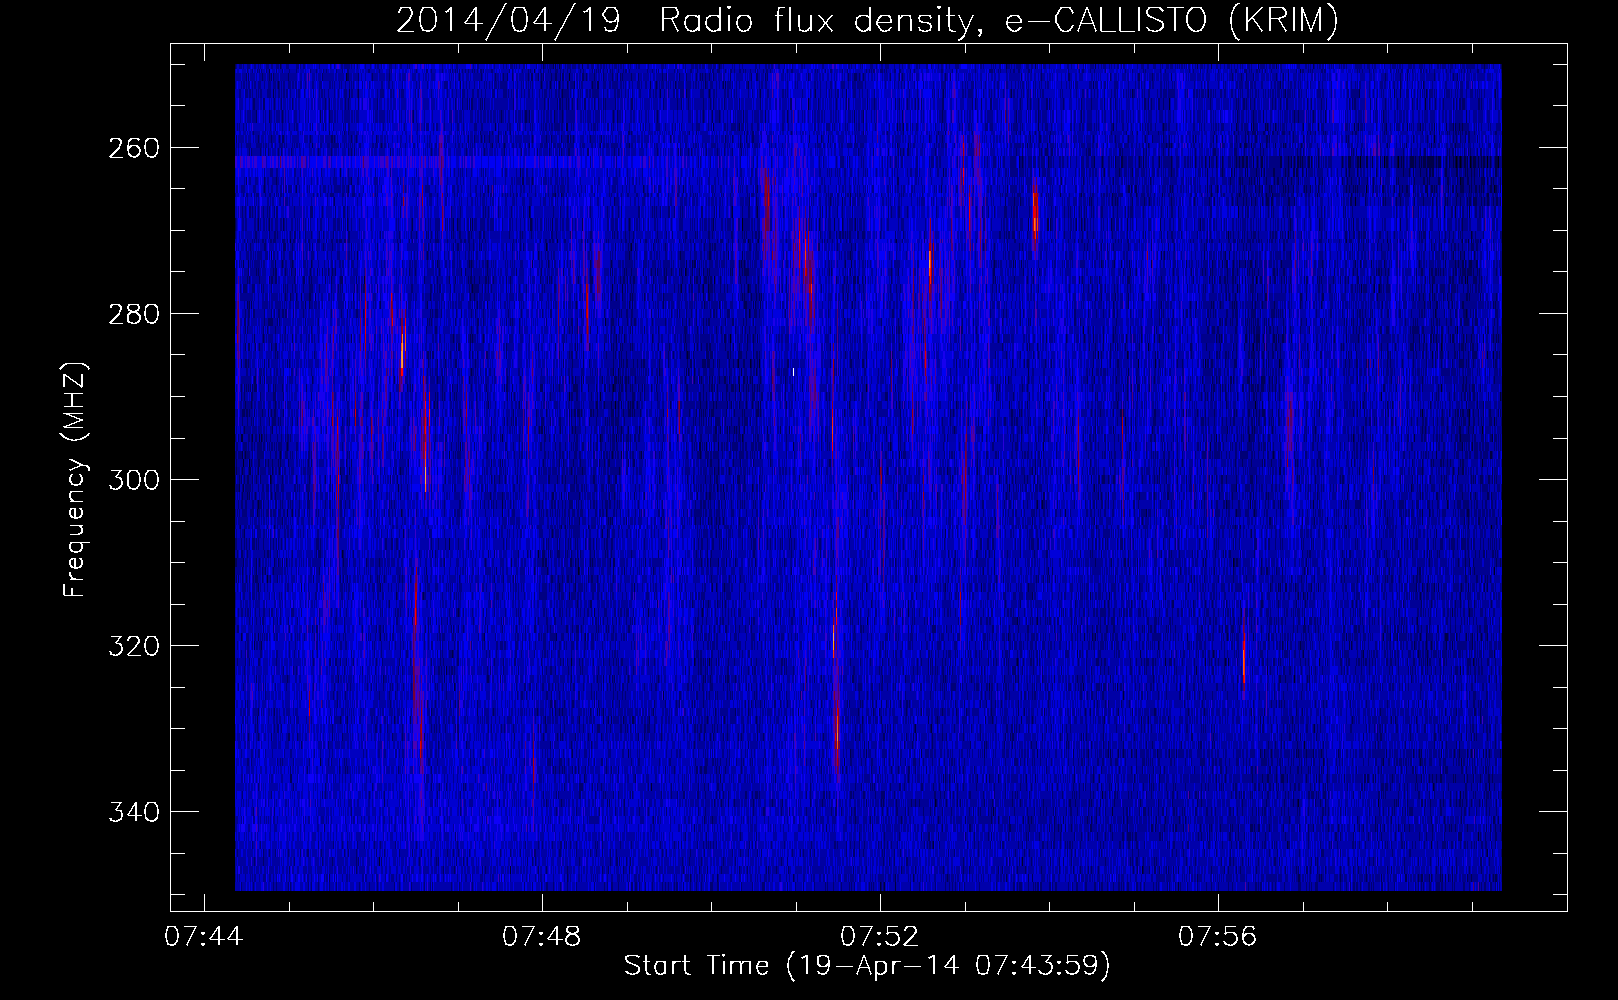1618x1000 pixels.
Task: Click the 07:44 time tick label
Action: click(x=204, y=937)
